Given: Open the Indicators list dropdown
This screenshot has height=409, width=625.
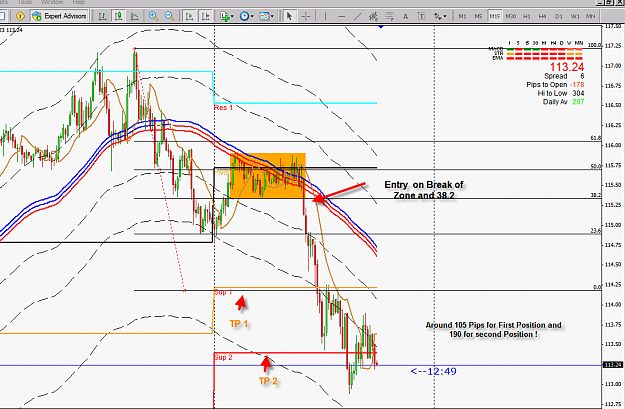Looking at the screenshot, I should (x=227, y=16).
